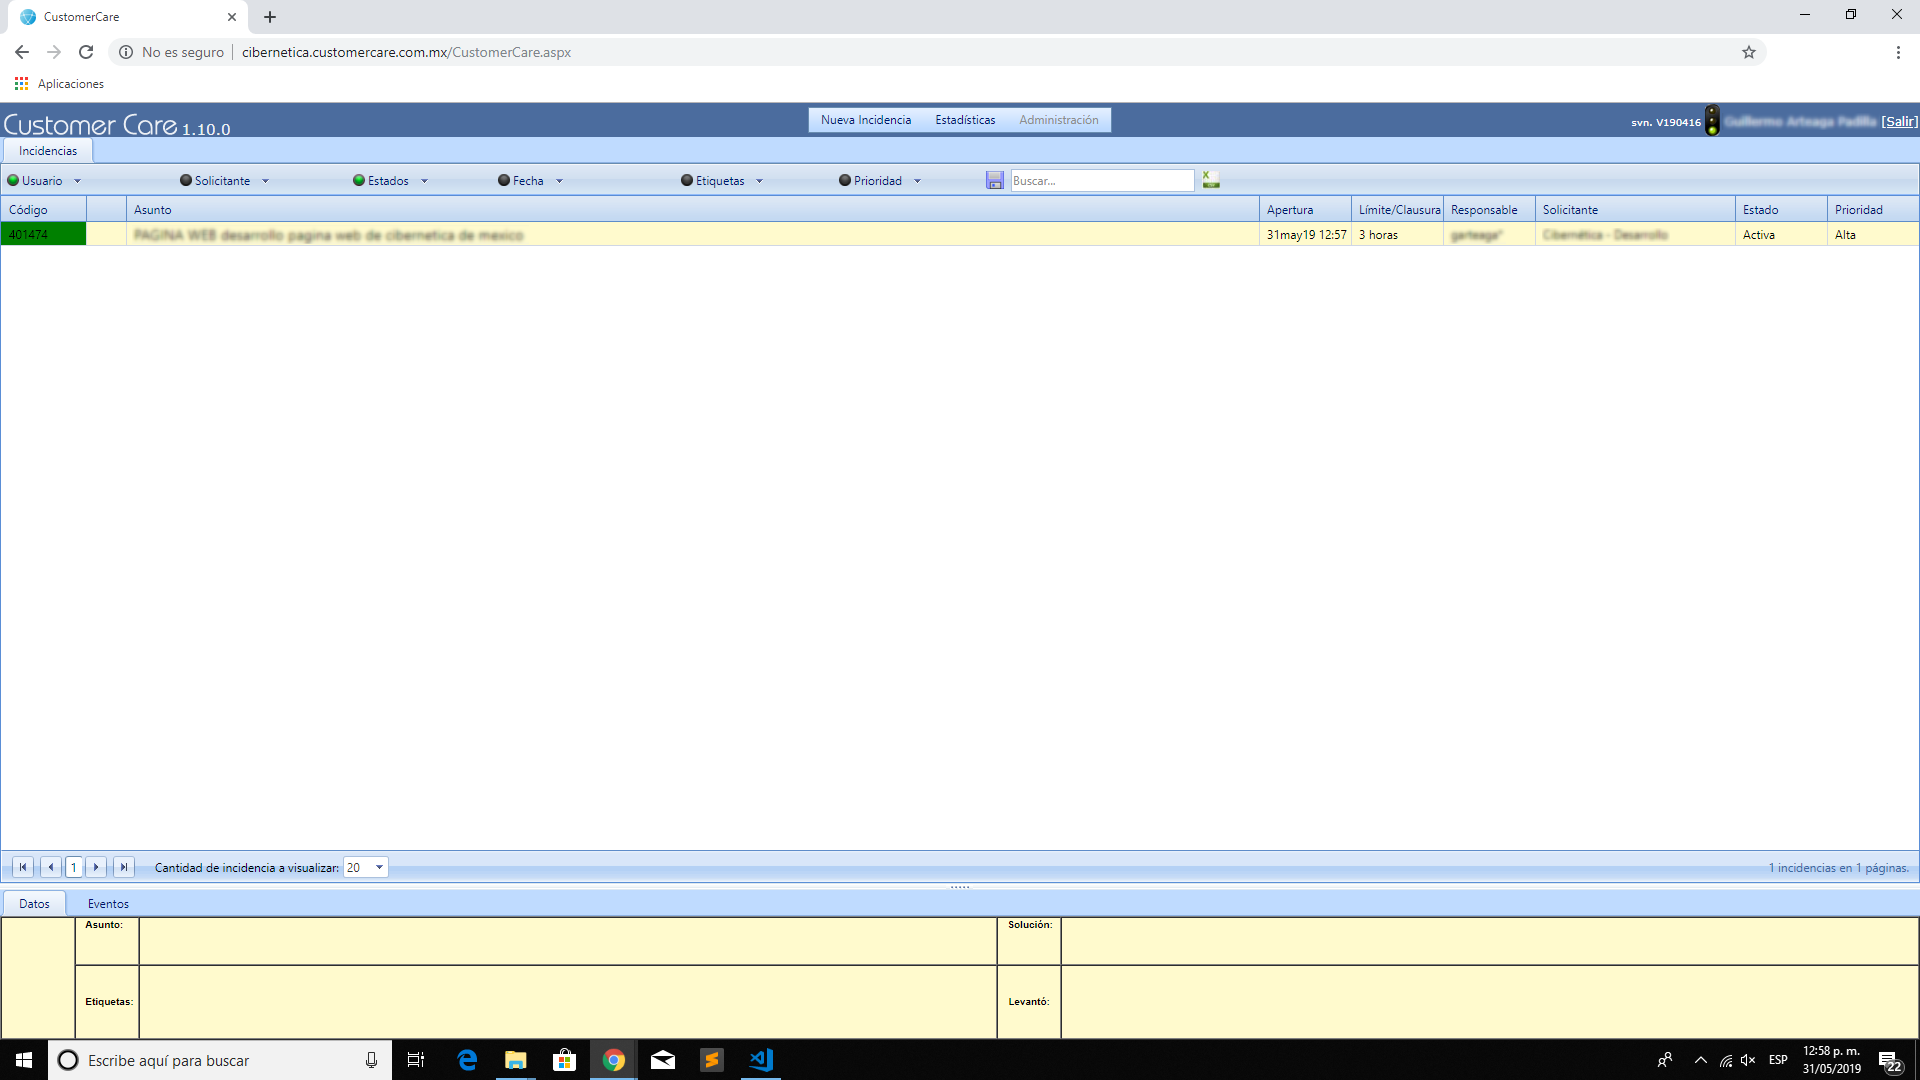Go to next page pager button

click(96, 867)
